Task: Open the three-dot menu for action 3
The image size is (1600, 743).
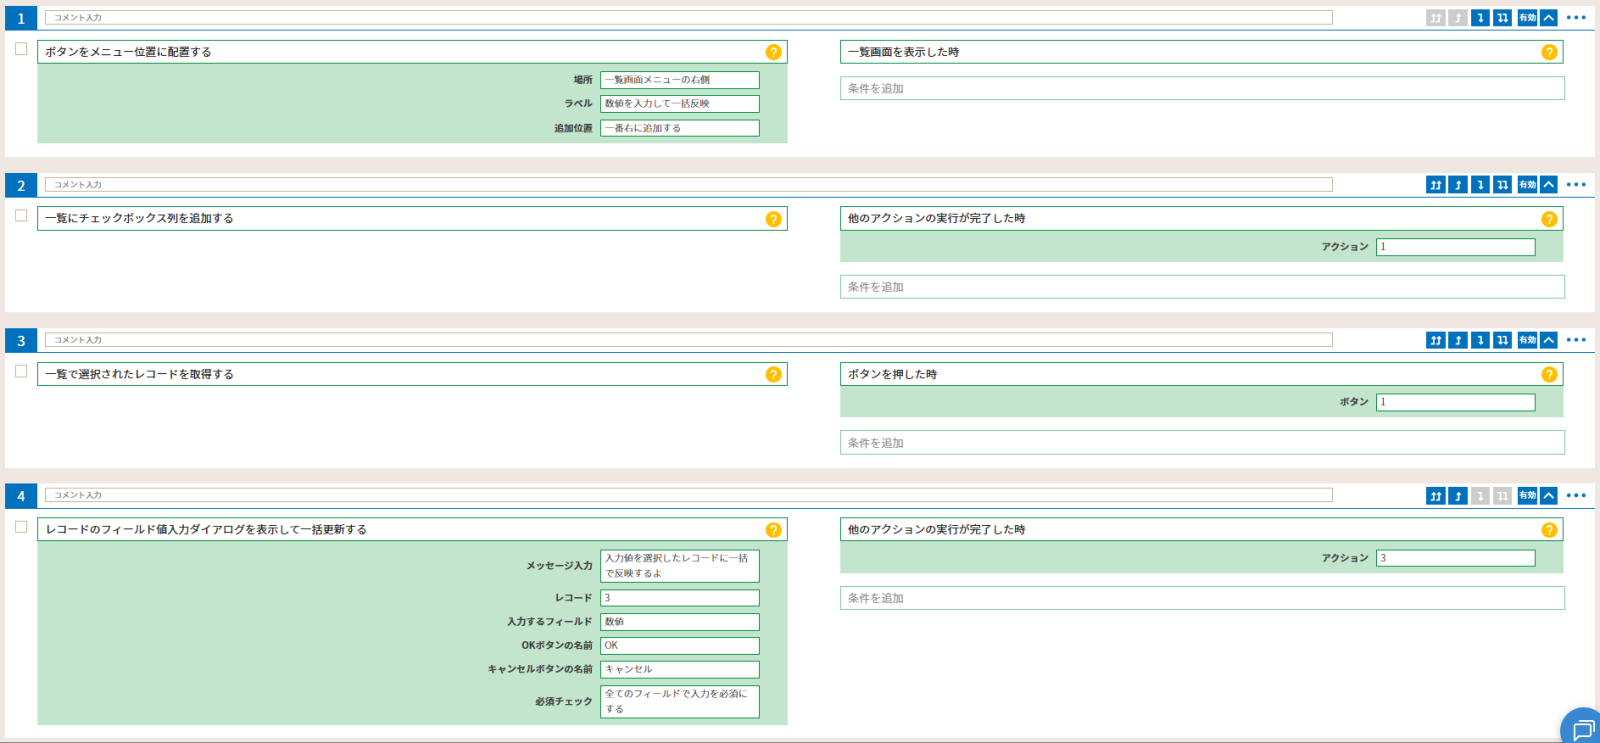Action: tap(1576, 341)
